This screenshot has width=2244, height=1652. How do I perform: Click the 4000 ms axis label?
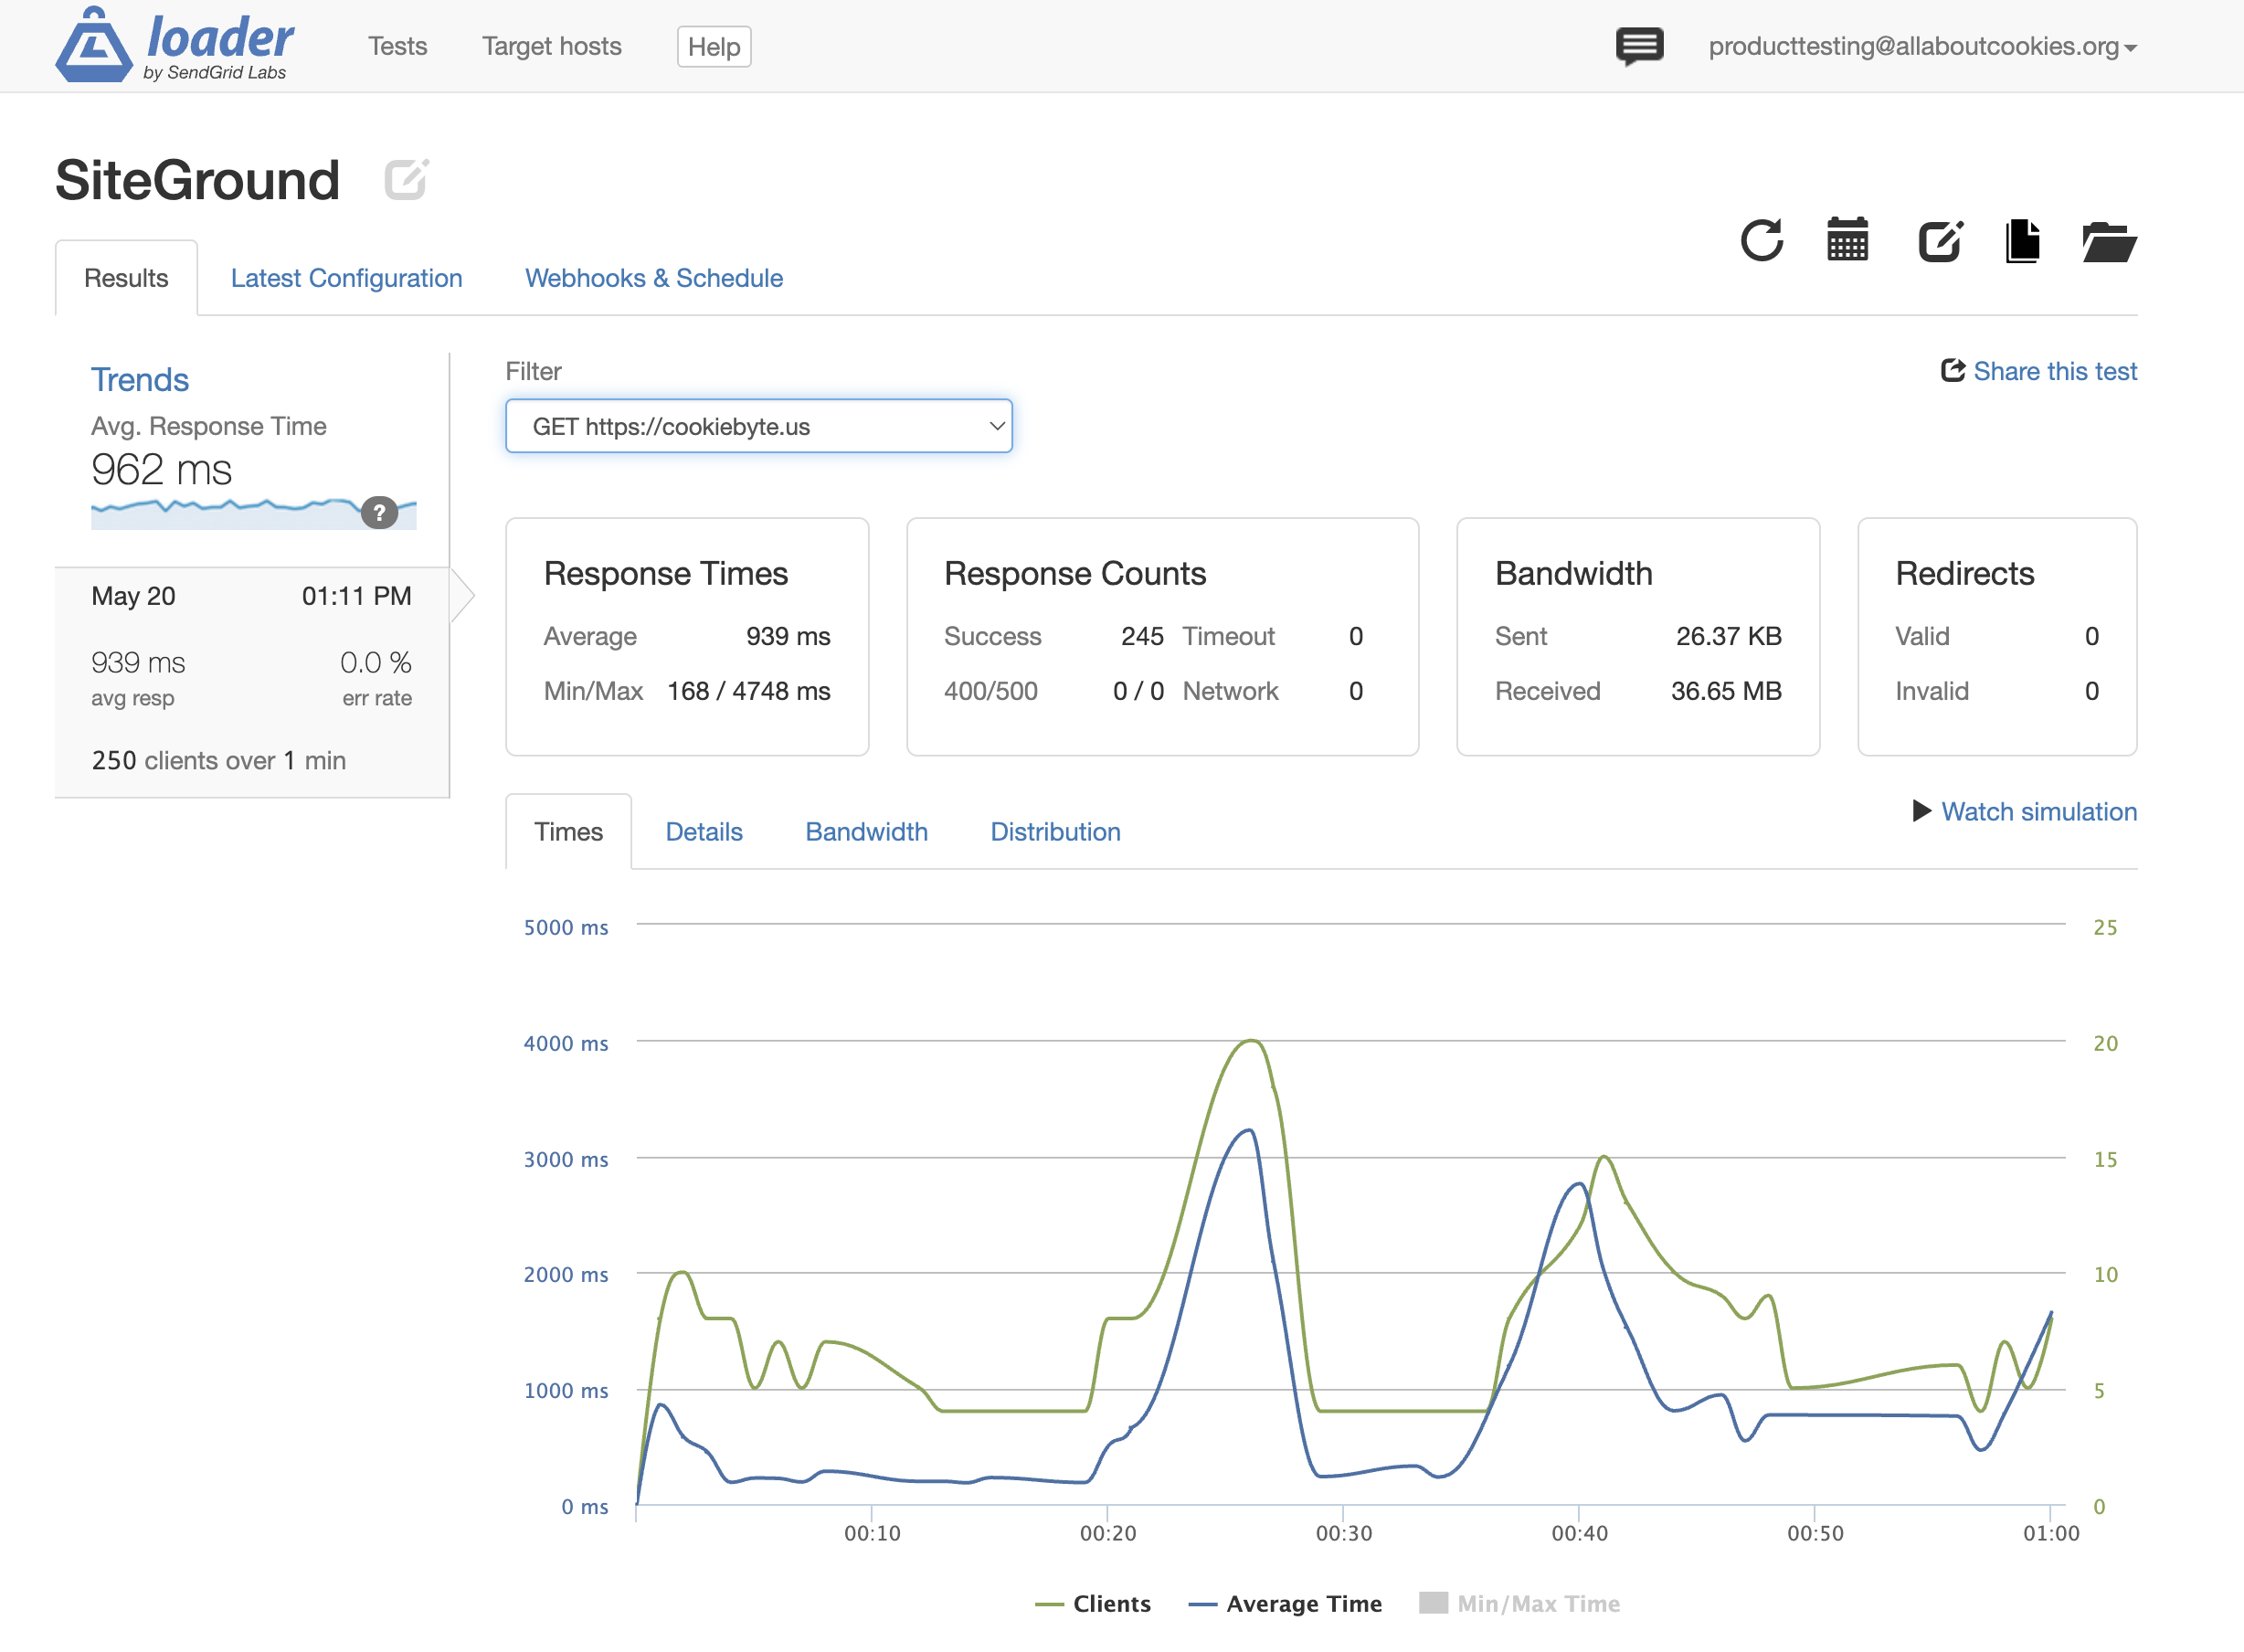[x=566, y=1043]
